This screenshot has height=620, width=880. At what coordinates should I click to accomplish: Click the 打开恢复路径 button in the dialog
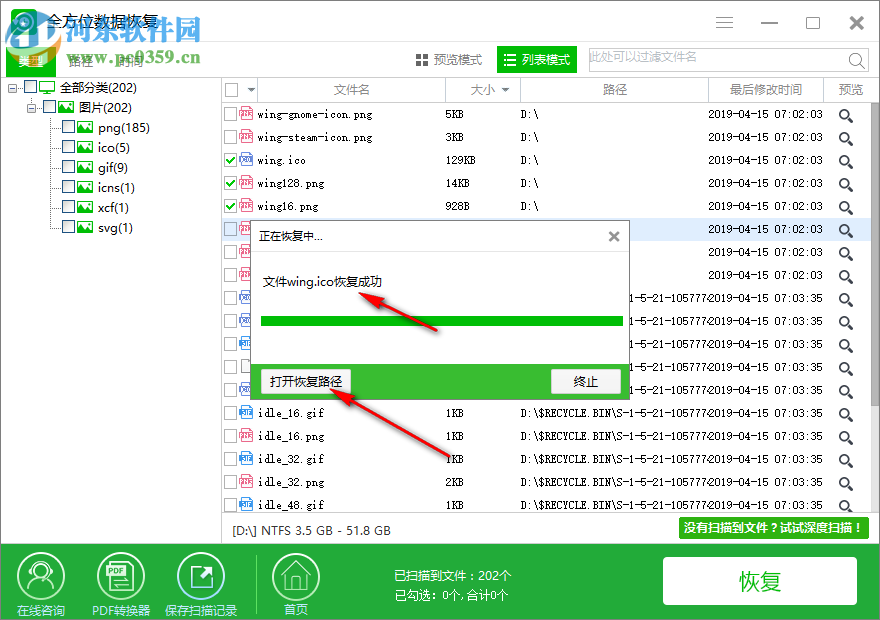[x=307, y=381]
